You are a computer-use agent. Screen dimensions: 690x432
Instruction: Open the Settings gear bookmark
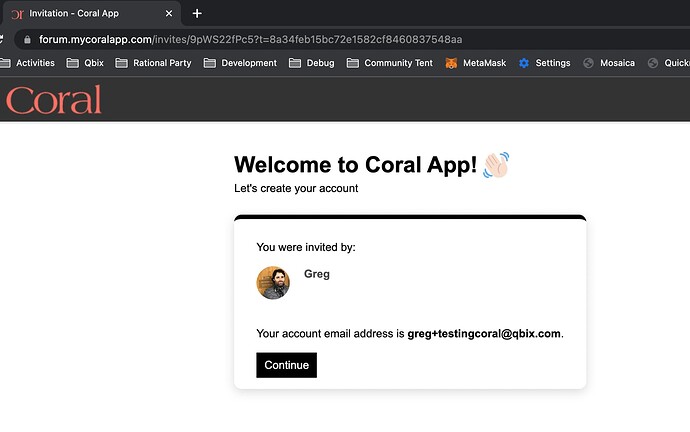[x=544, y=63]
